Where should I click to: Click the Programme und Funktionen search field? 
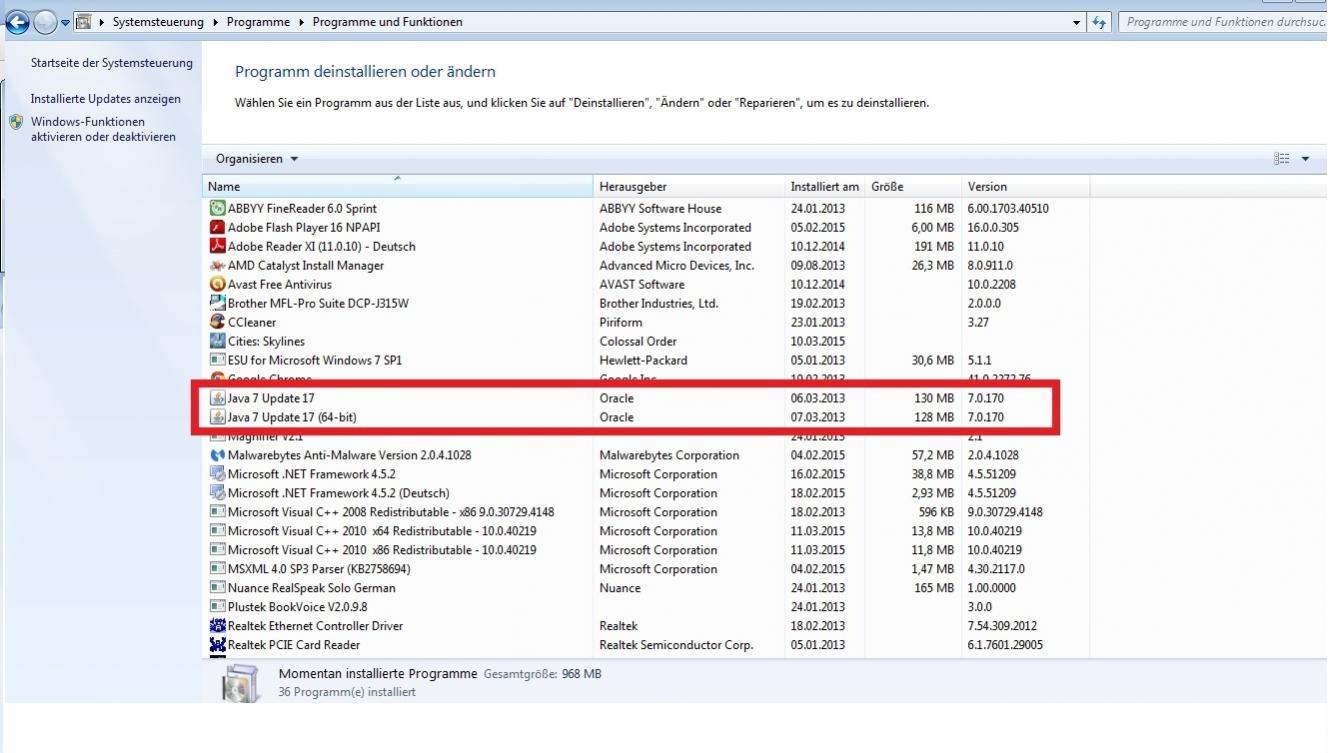tap(1224, 21)
